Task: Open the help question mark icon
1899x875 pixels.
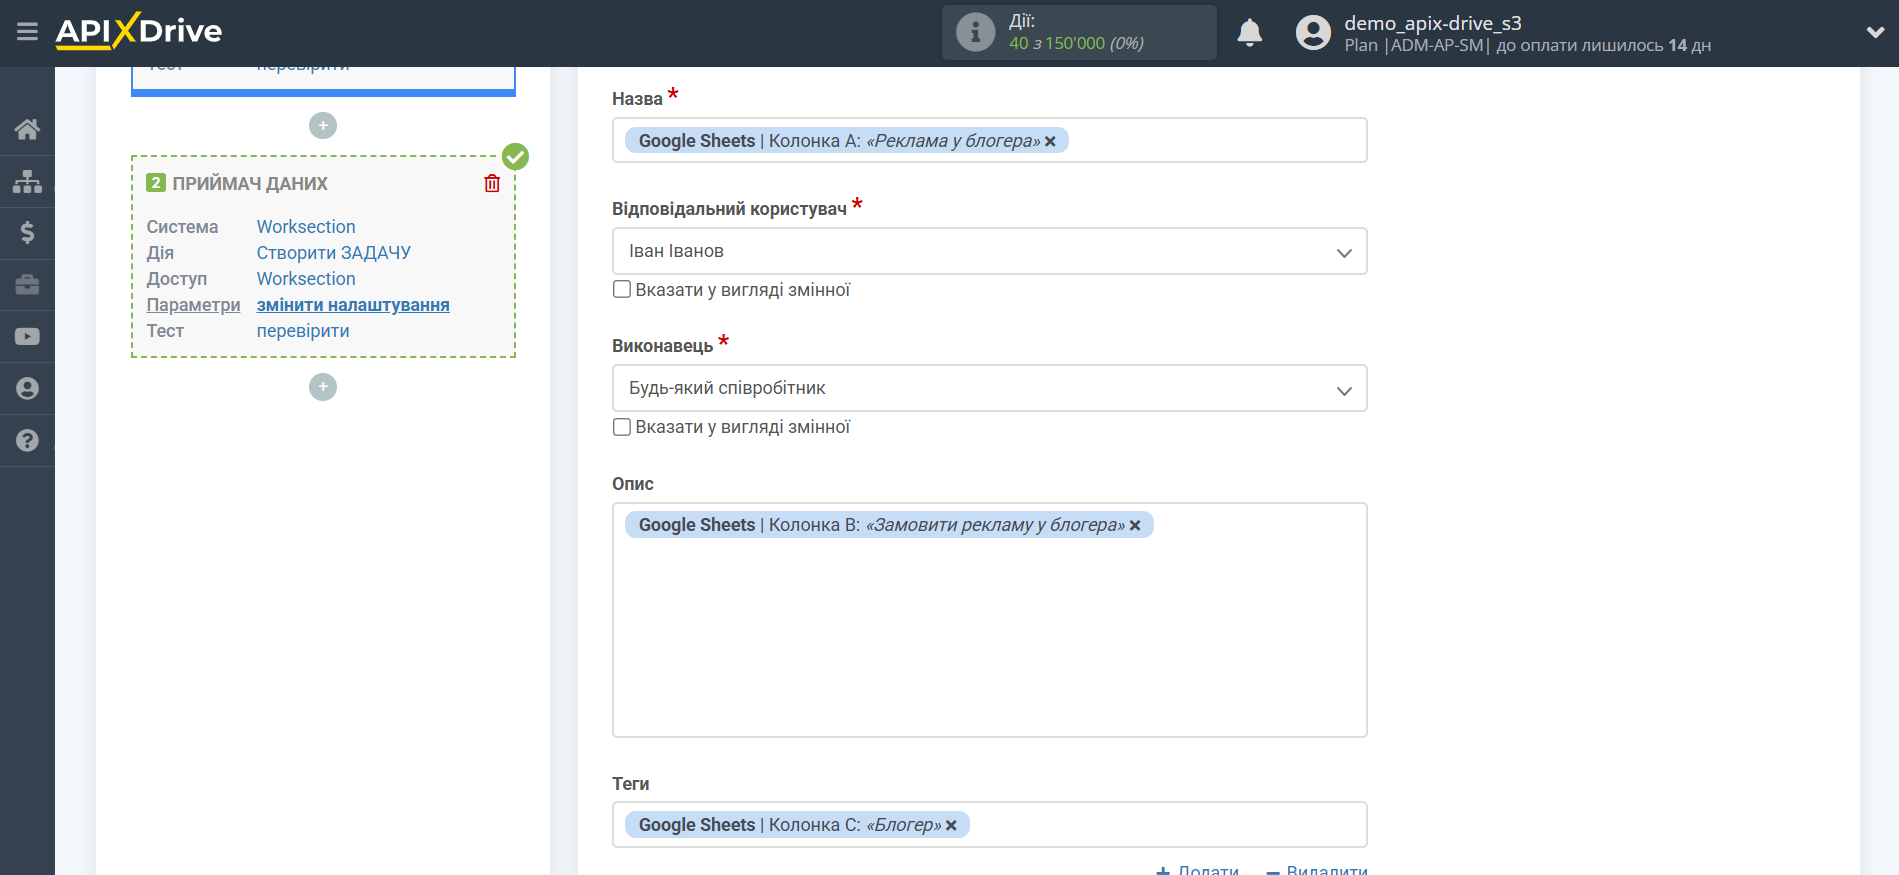Action: pos(27,441)
